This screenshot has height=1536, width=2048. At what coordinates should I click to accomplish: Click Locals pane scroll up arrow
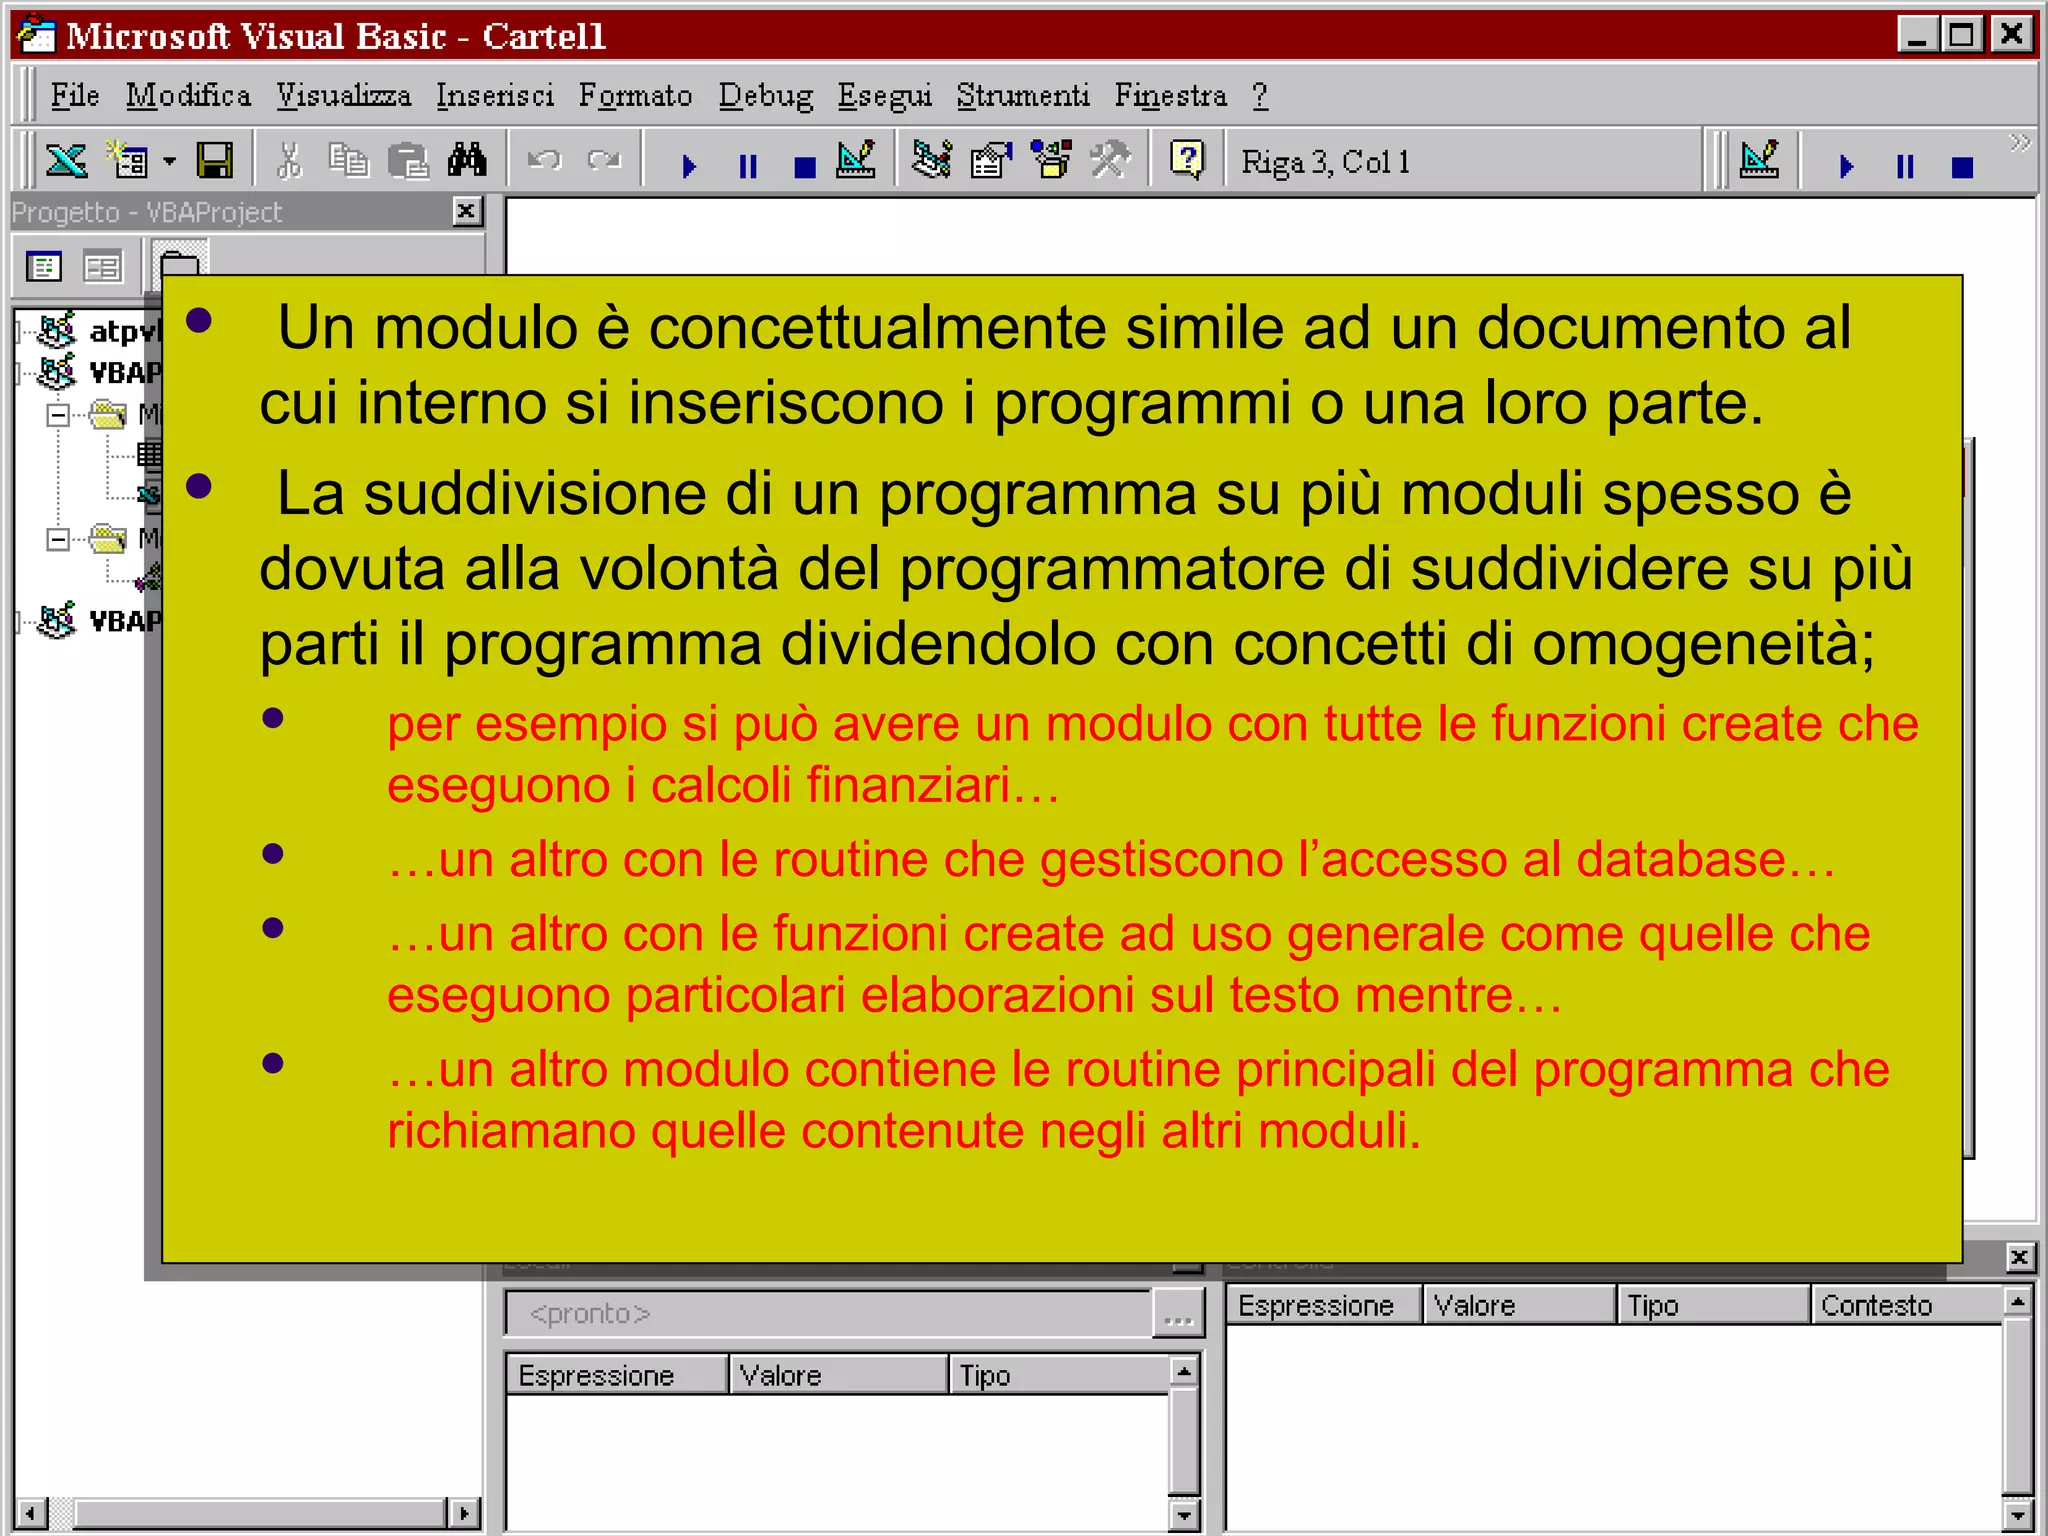click(x=1184, y=1370)
